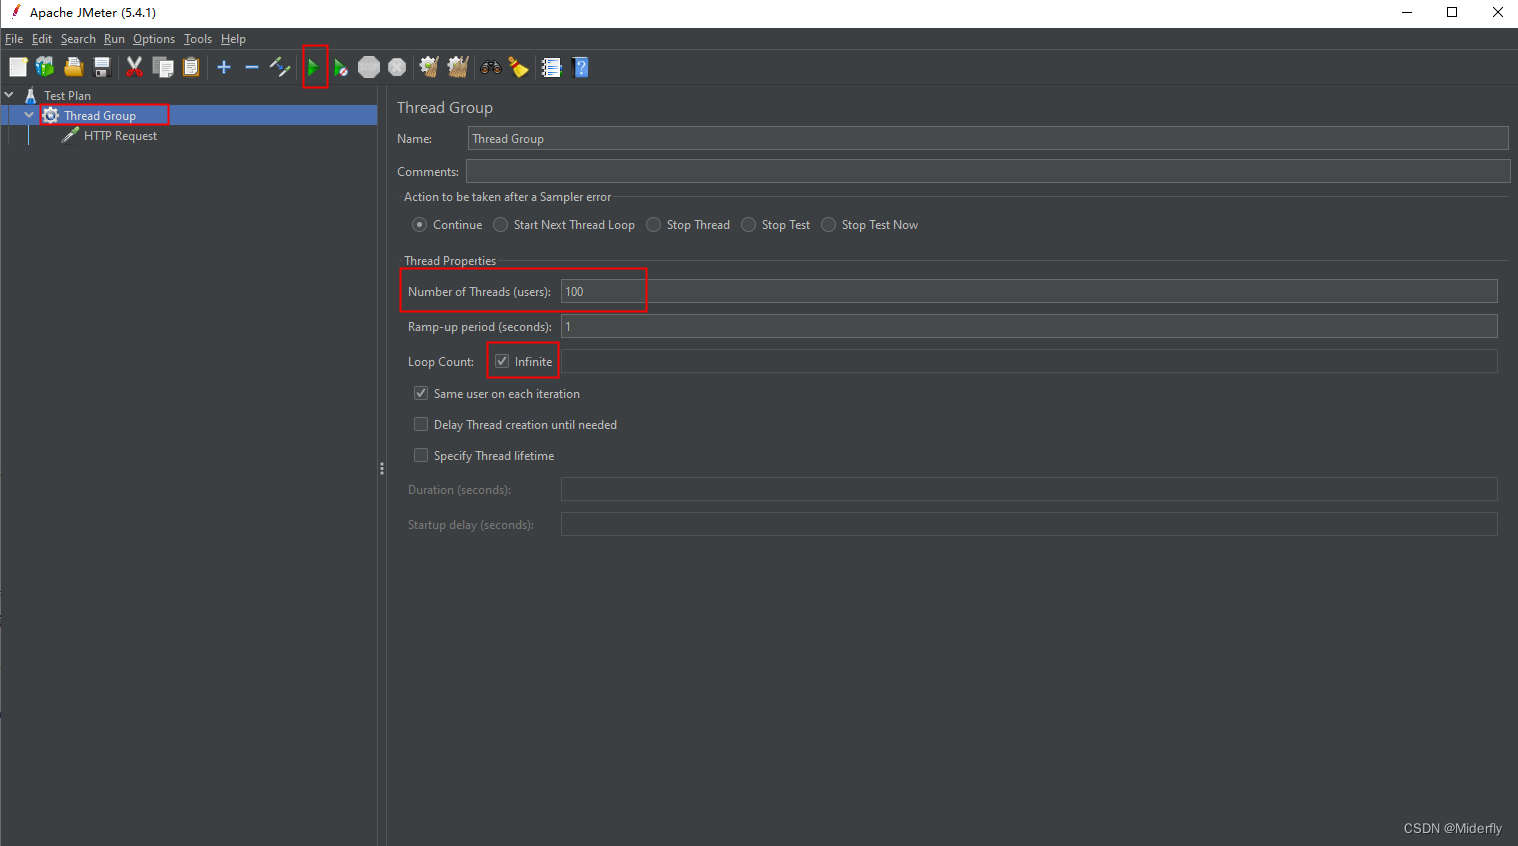The width and height of the screenshot is (1518, 846).
Task: Select Thread Group in the tree
Action: click(100, 115)
